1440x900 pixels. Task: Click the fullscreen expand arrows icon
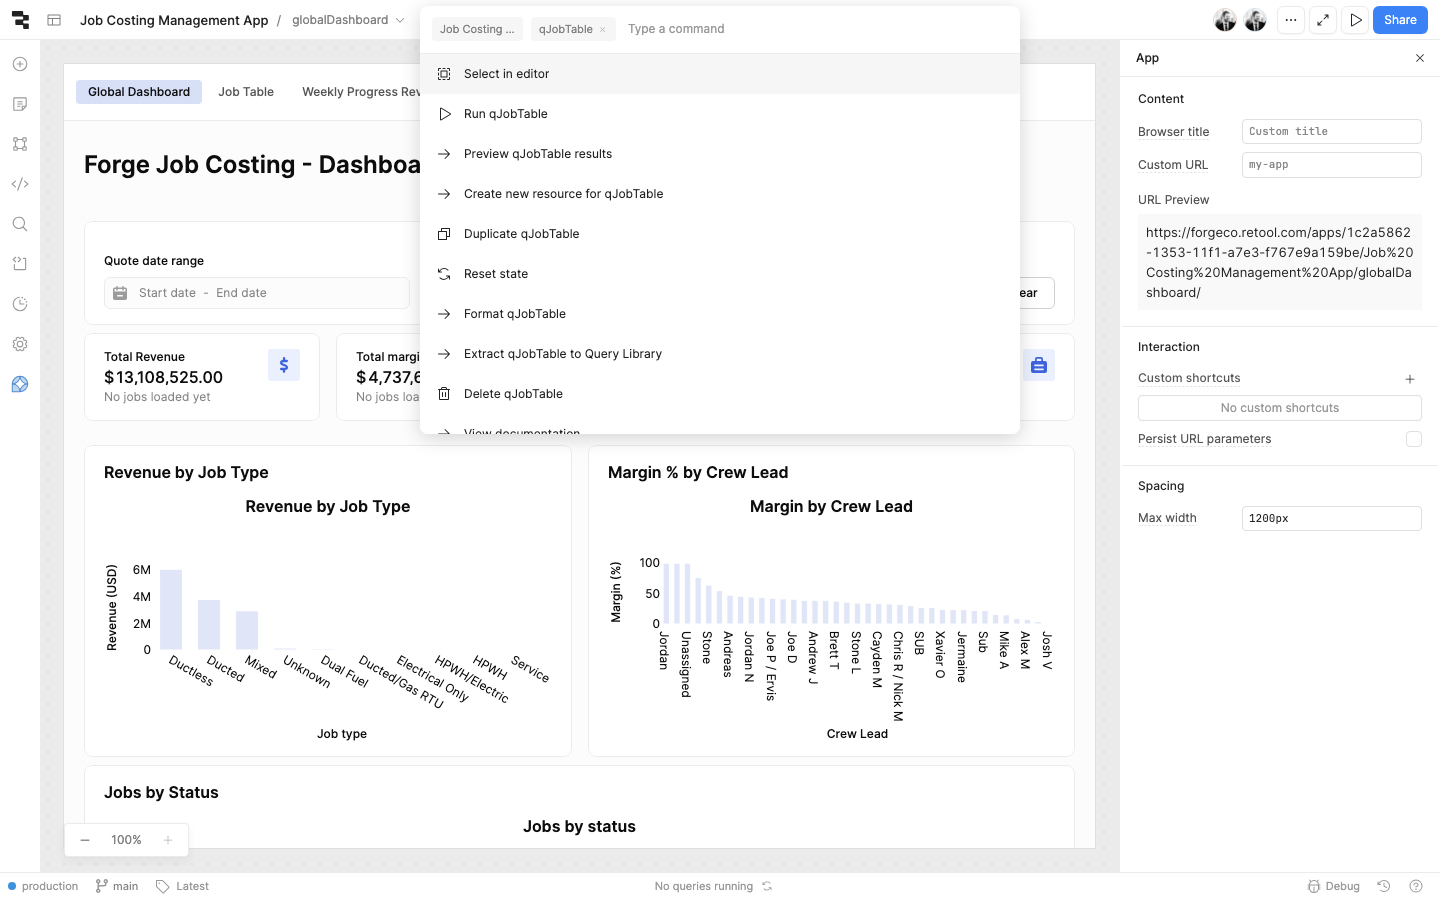pos(1323,20)
